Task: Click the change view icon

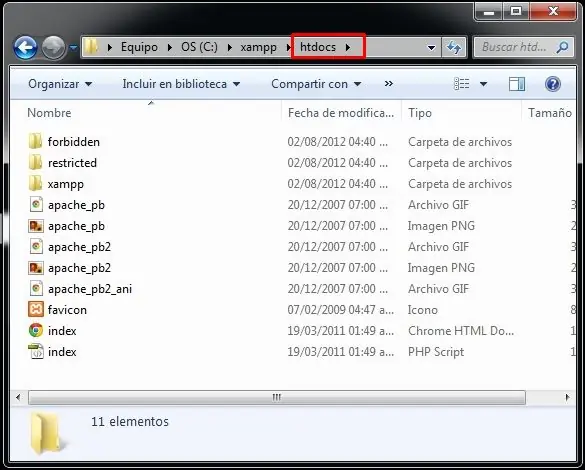Action: pyautogui.click(x=462, y=84)
